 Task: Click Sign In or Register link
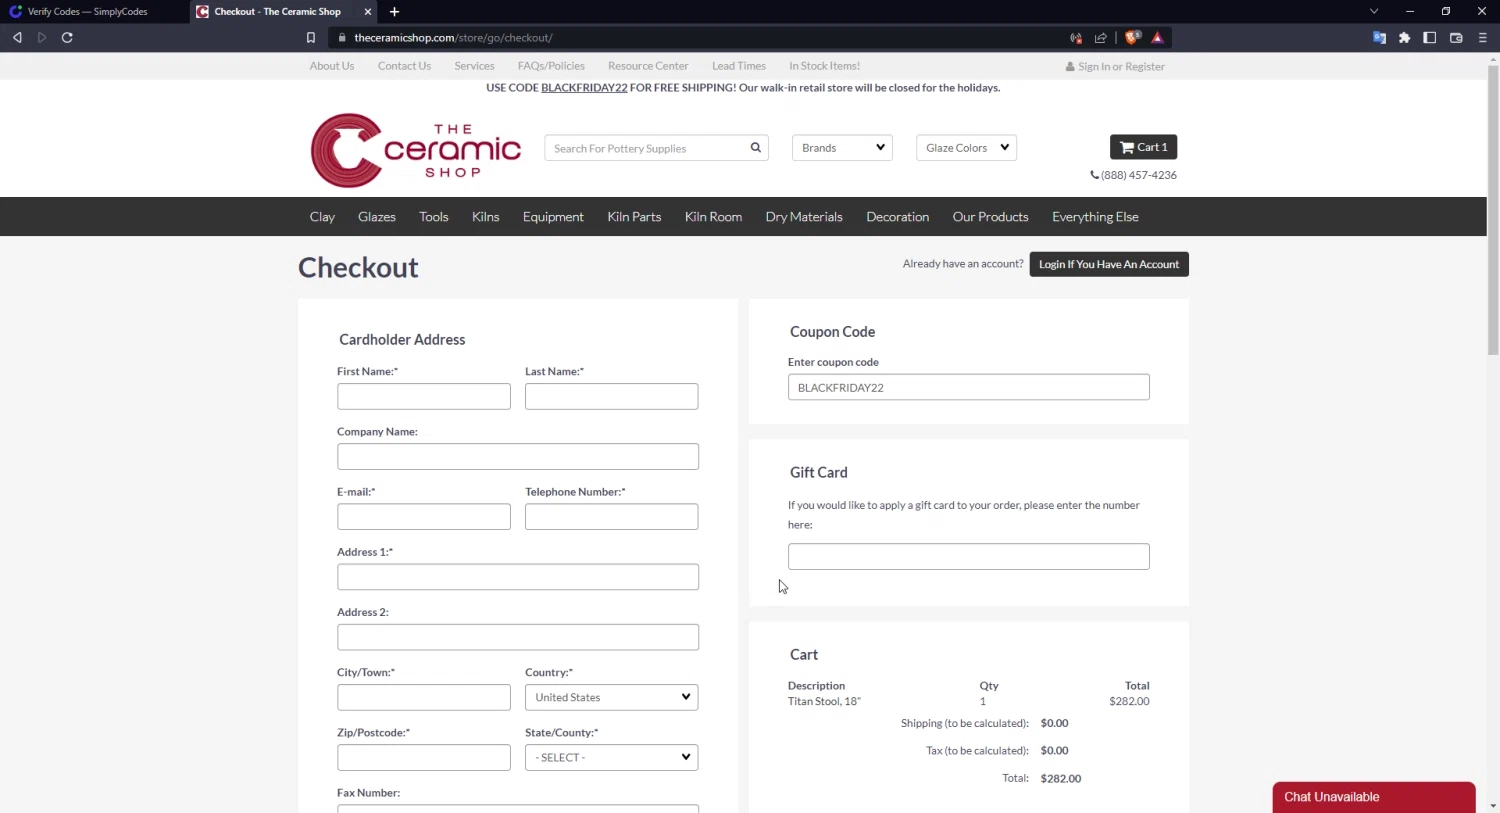point(1115,67)
